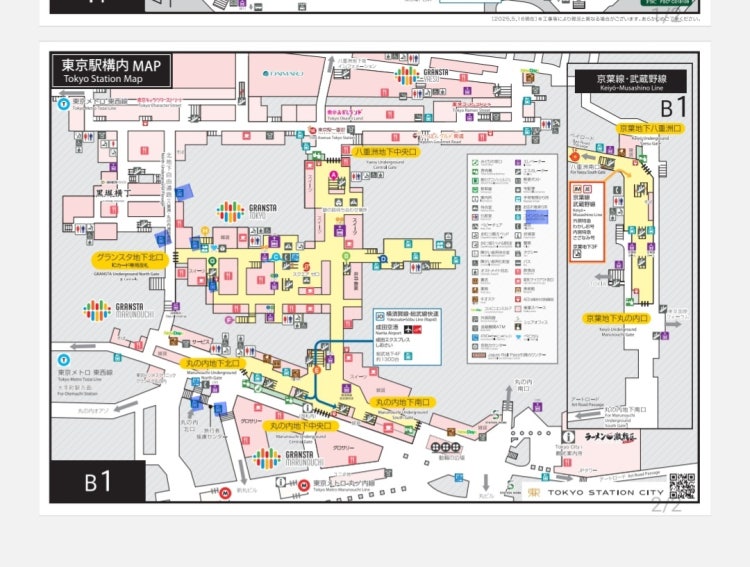
Task: Click the 丸の内地下北口 yellow label
Action: point(212,364)
